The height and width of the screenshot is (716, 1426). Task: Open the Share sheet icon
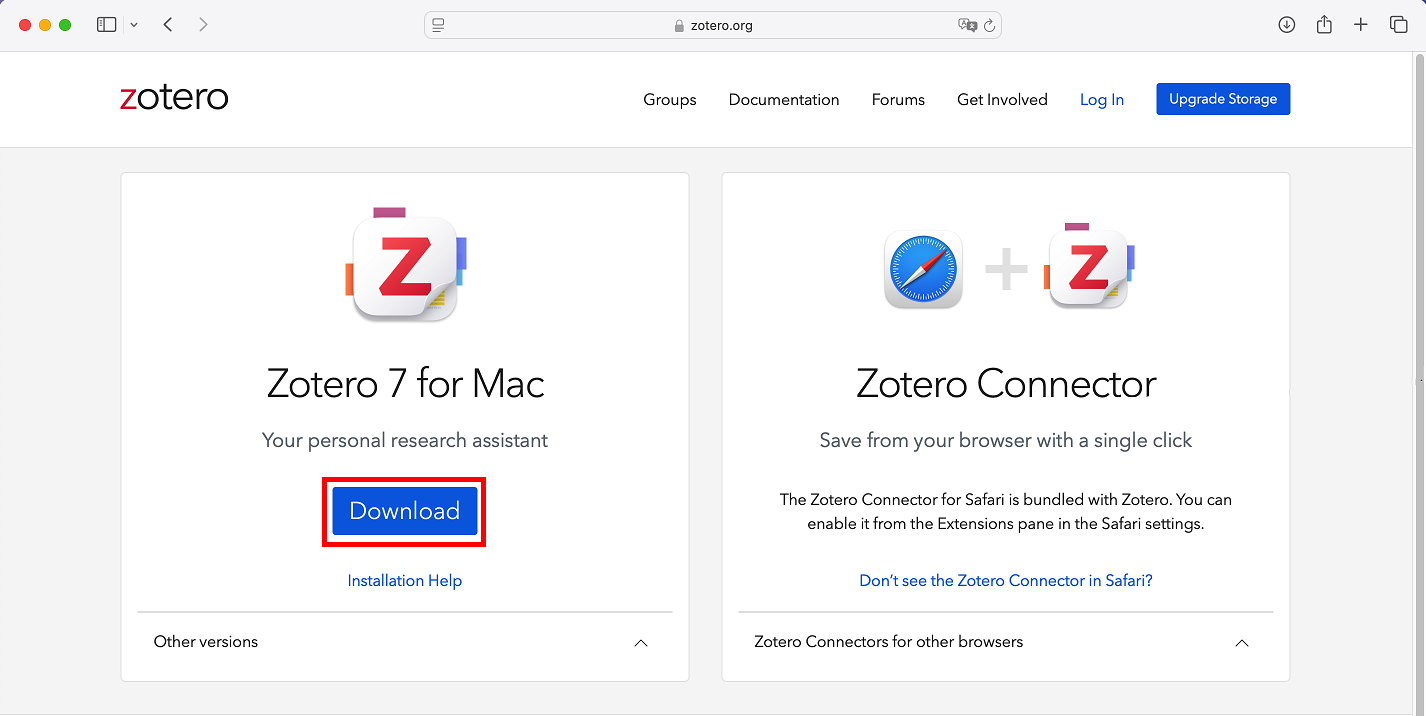click(1324, 25)
